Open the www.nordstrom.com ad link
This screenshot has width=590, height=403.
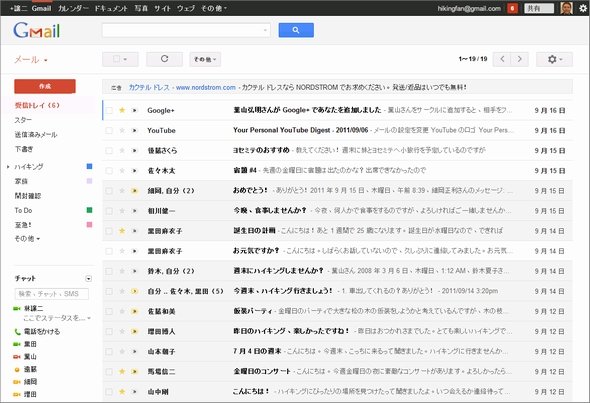(x=206, y=87)
